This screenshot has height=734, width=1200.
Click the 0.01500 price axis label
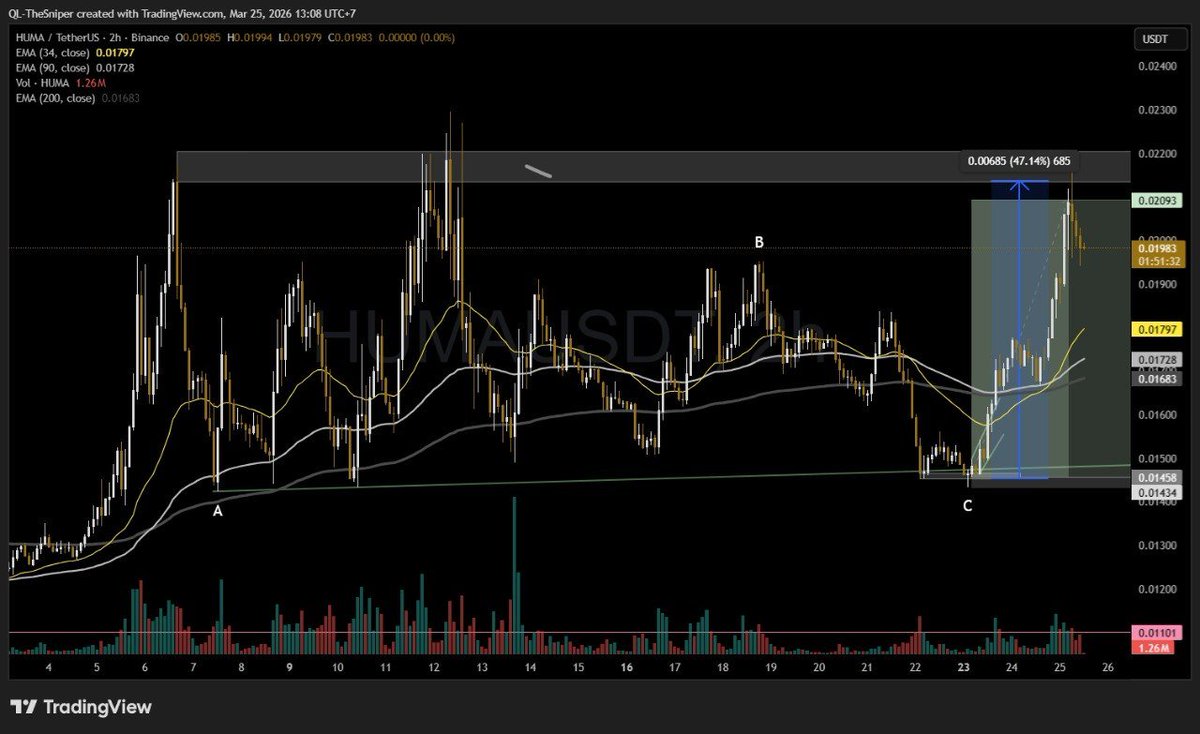point(1158,458)
